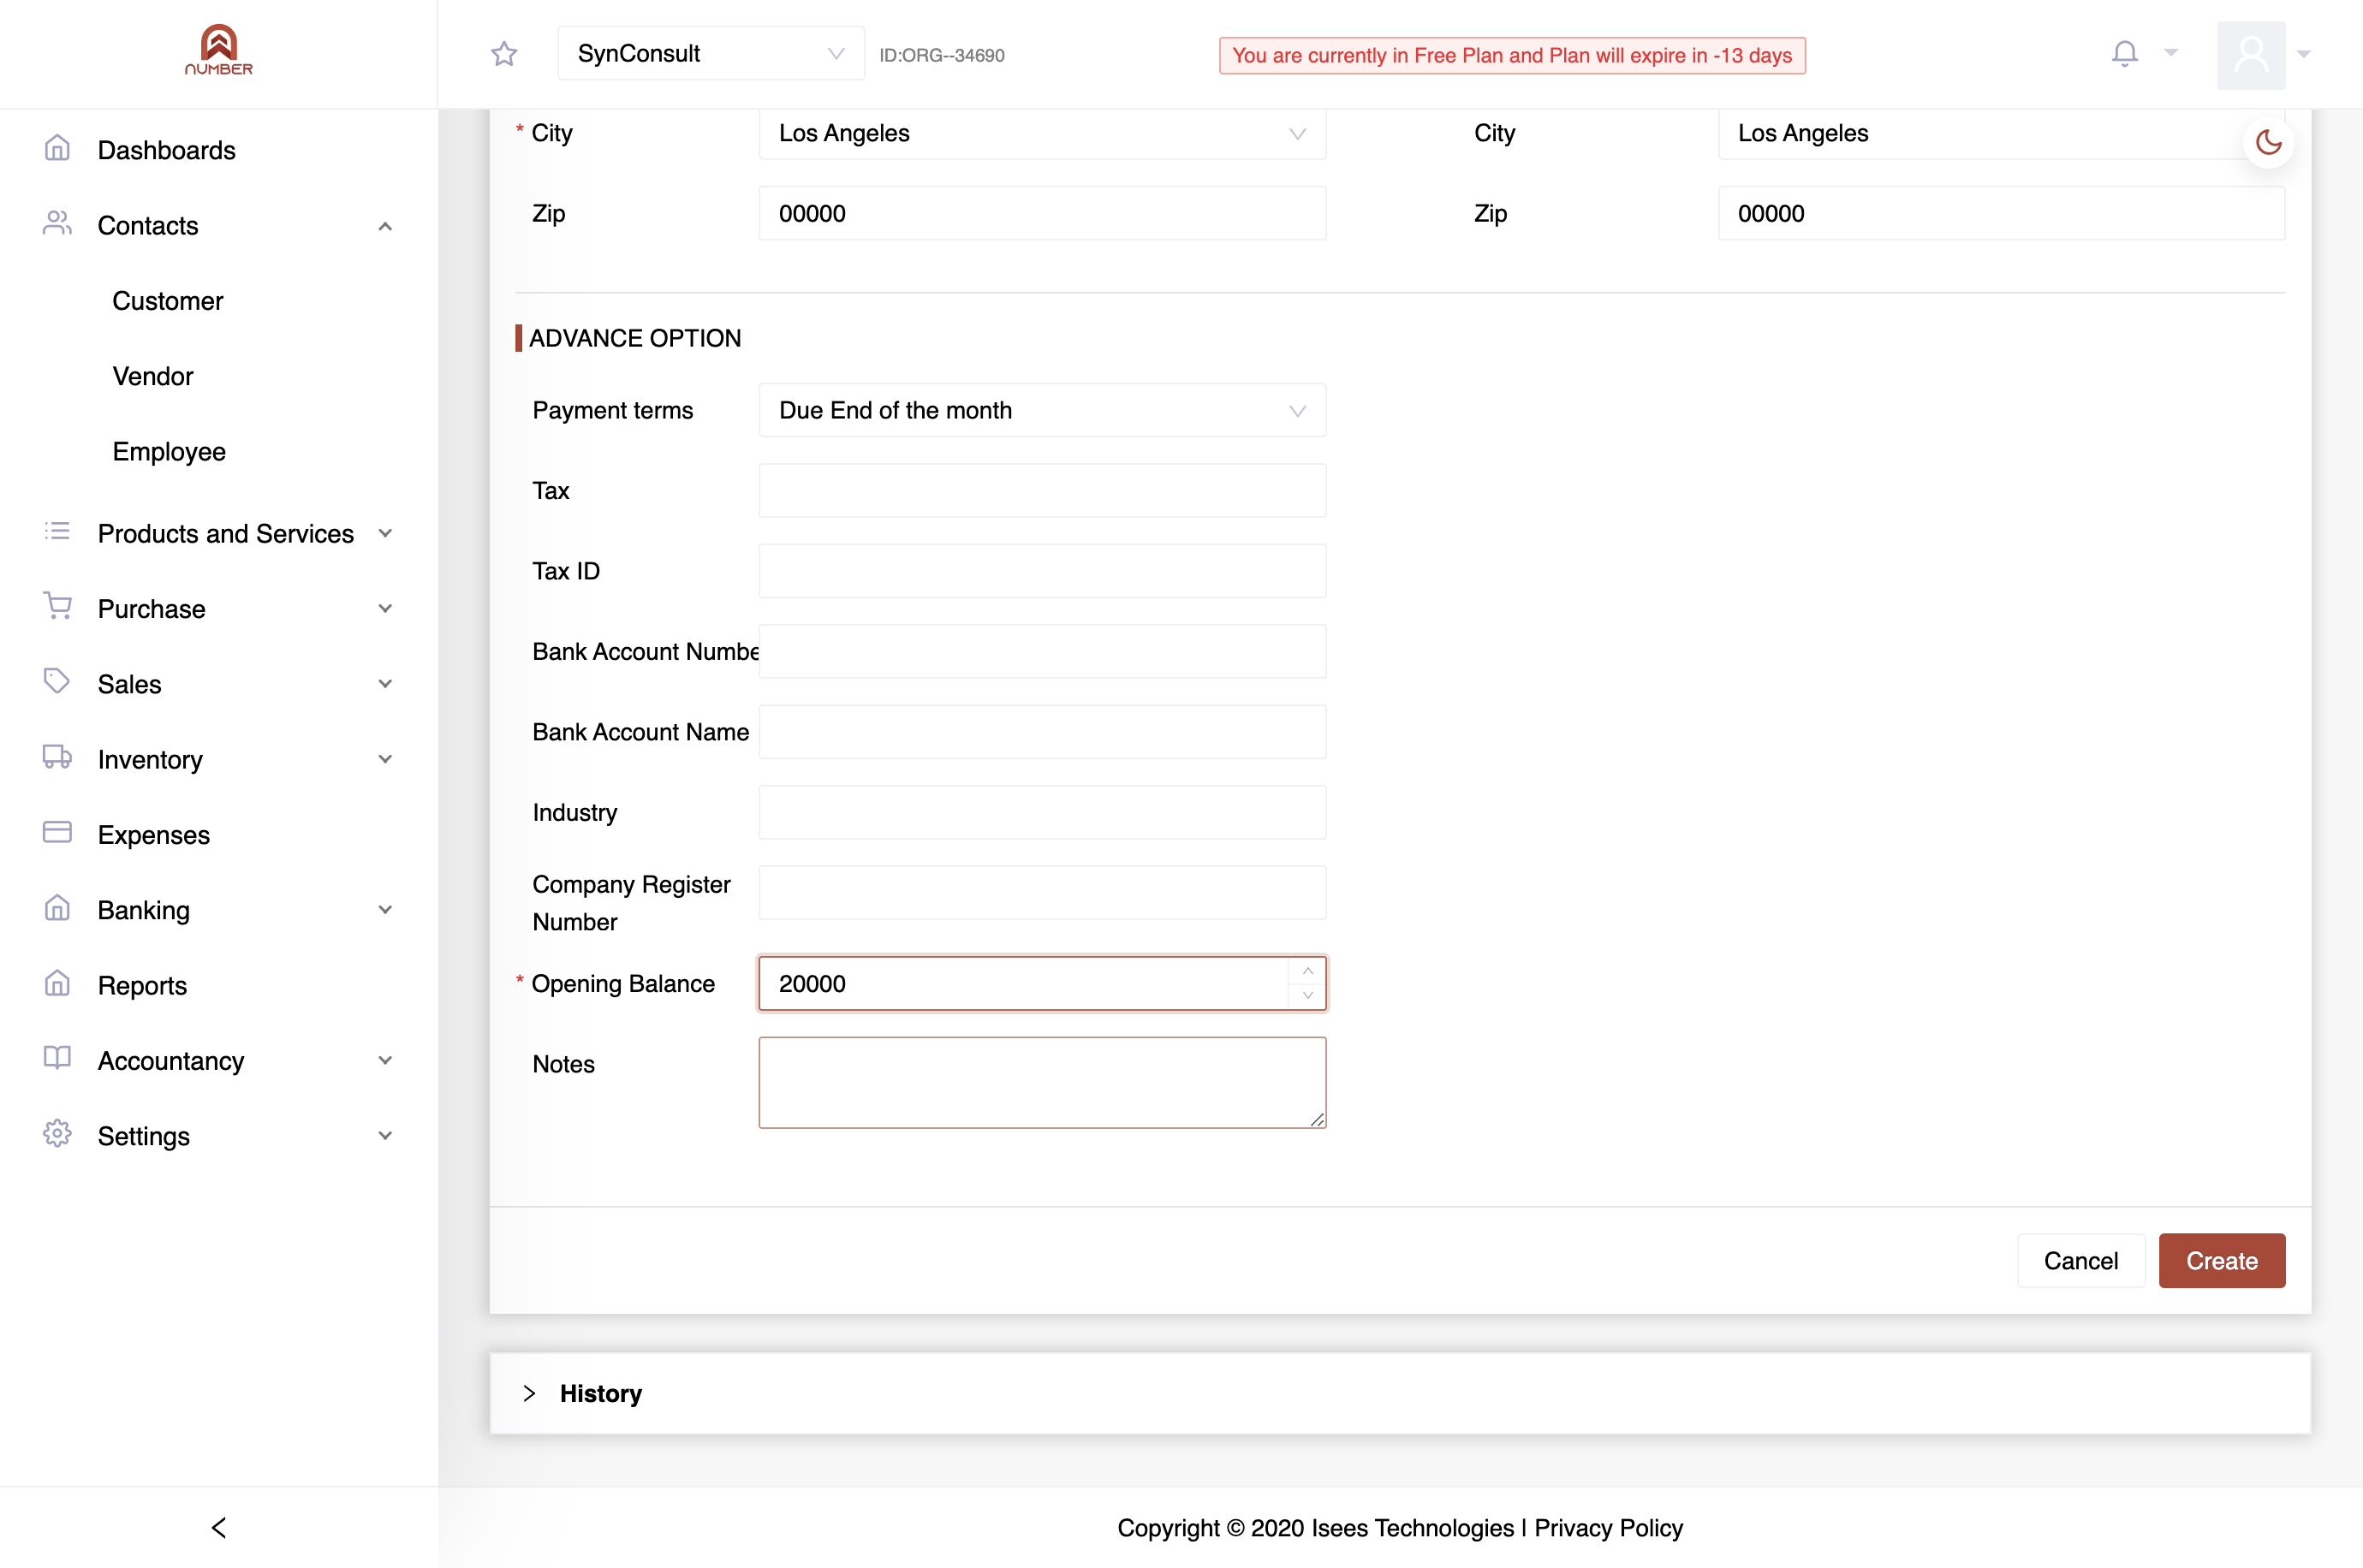
Task: Click the Settings gear icon
Action: 57,1134
